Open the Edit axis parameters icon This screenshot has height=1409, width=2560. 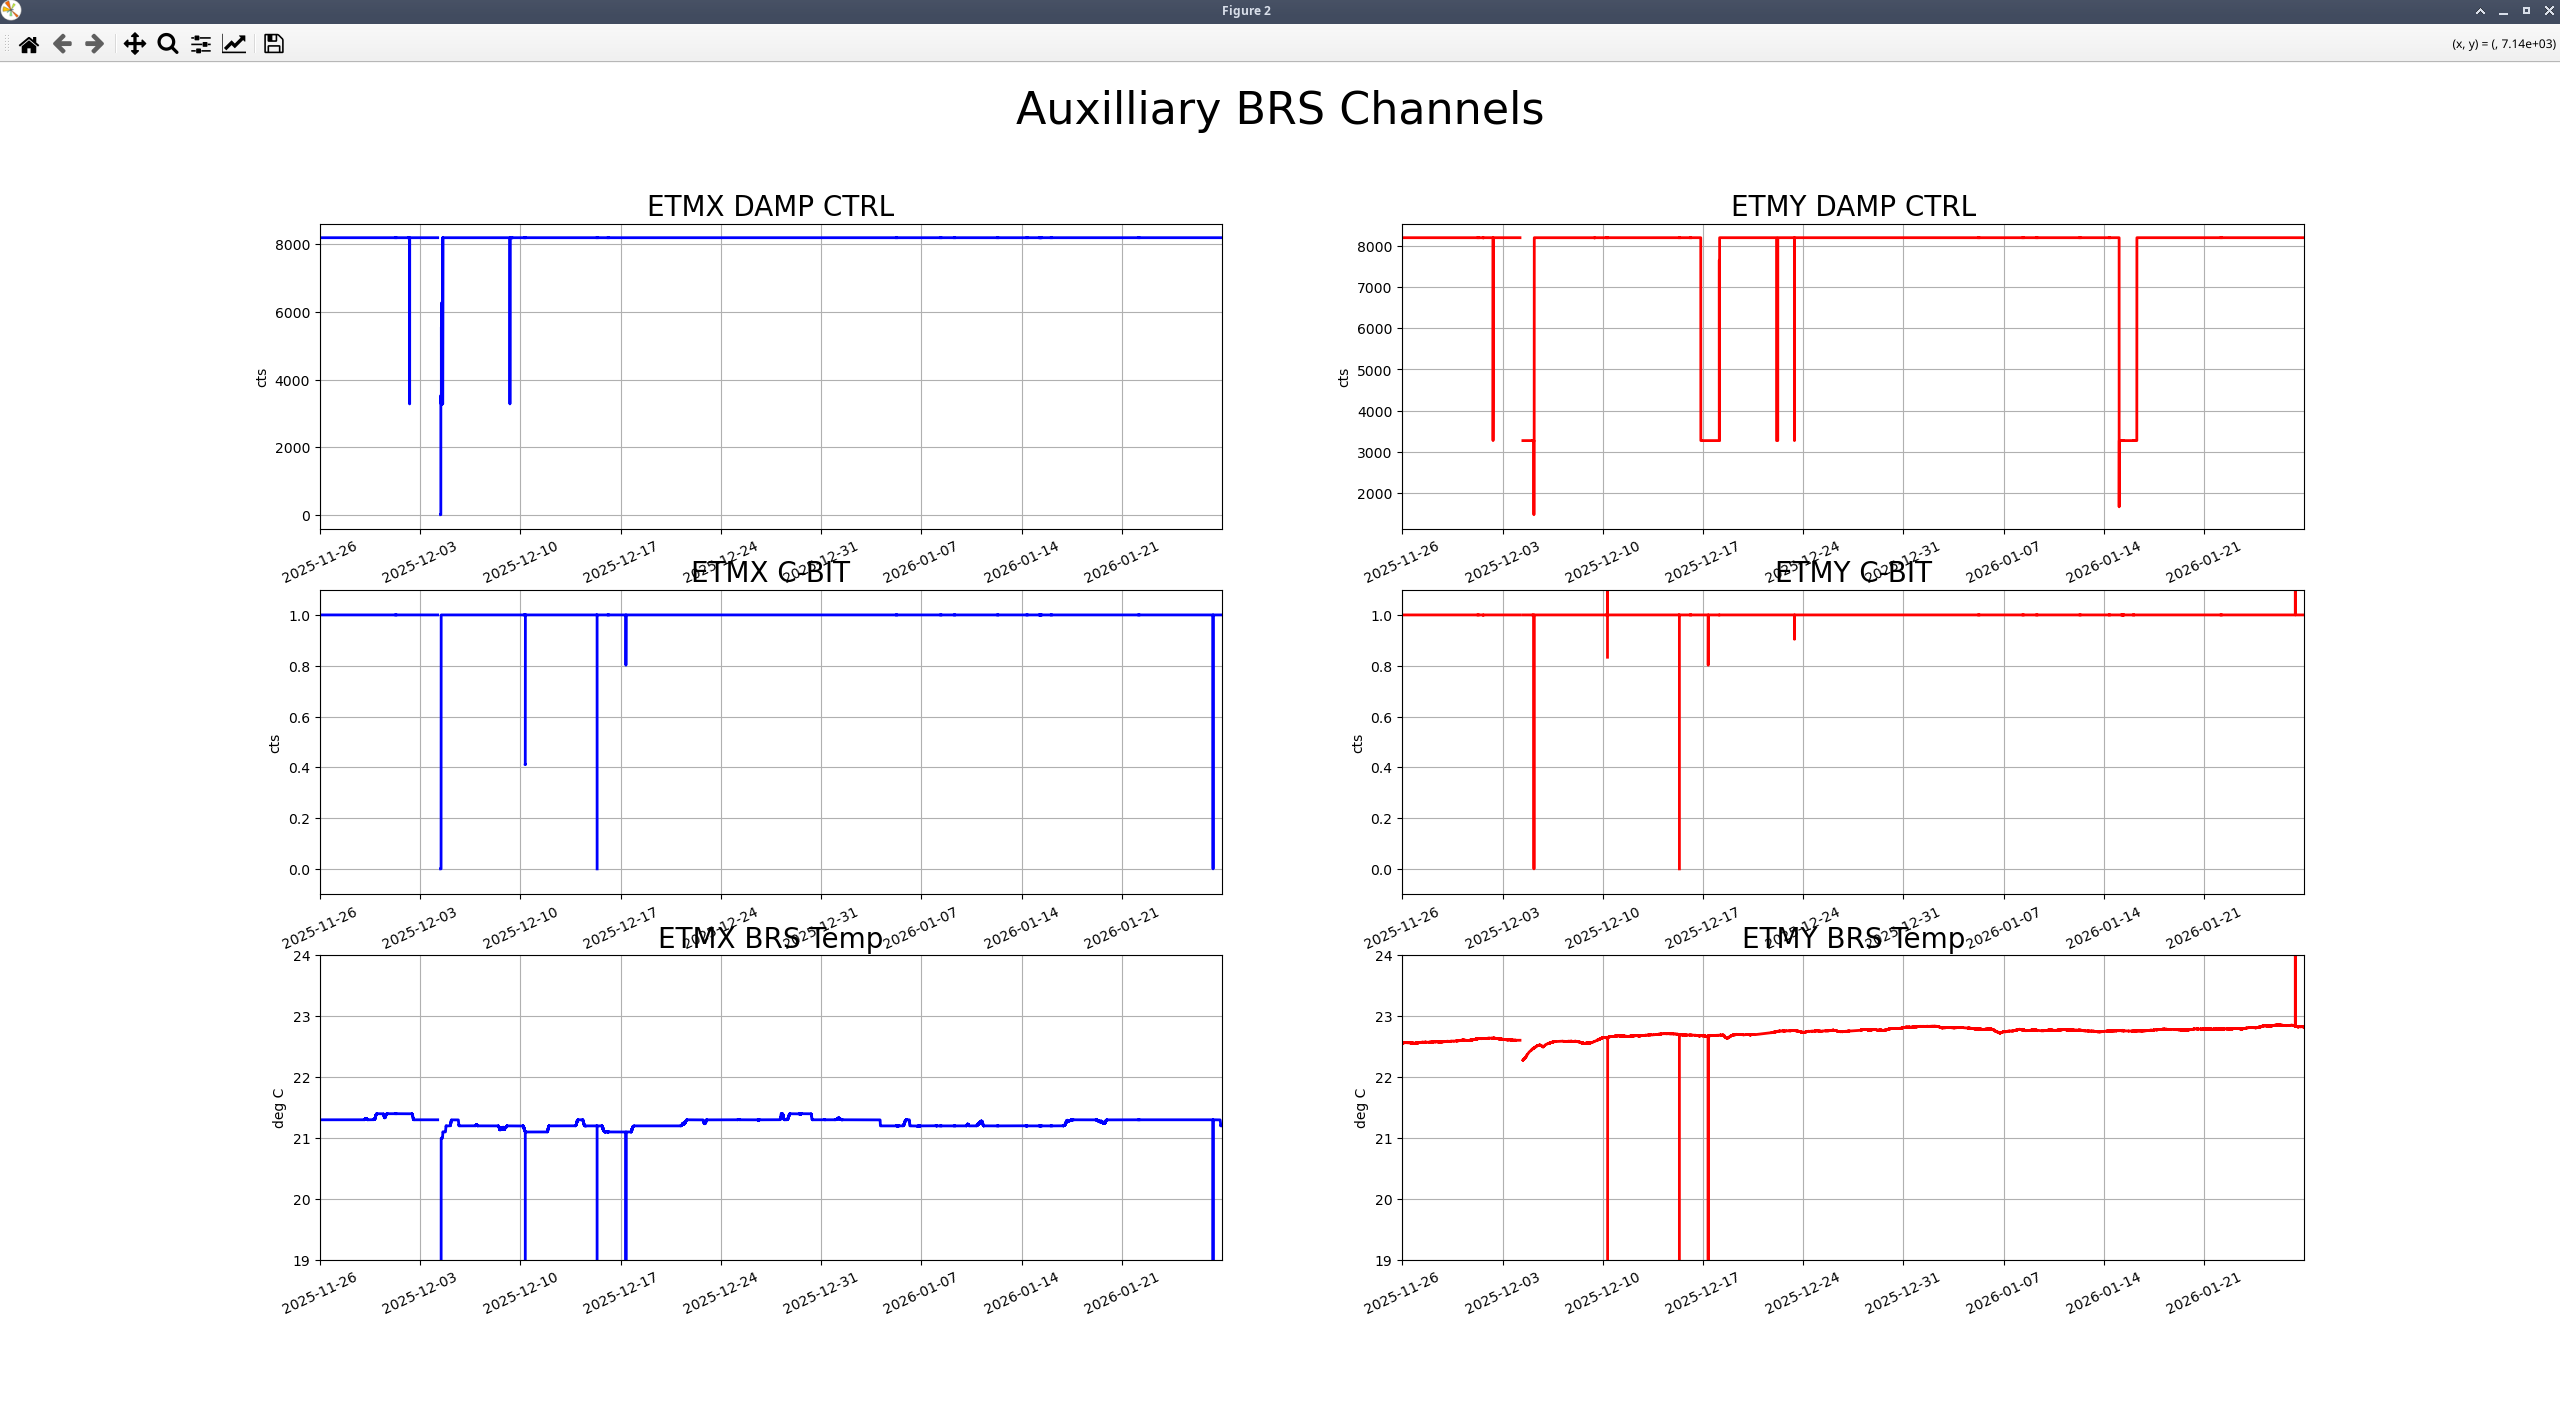pos(234,44)
